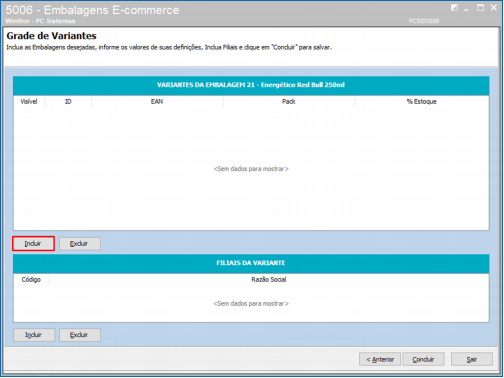Image resolution: width=504 pixels, height=378 pixels.
Task: Click the window edit icon in title bar
Action: click(x=454, y=8)
